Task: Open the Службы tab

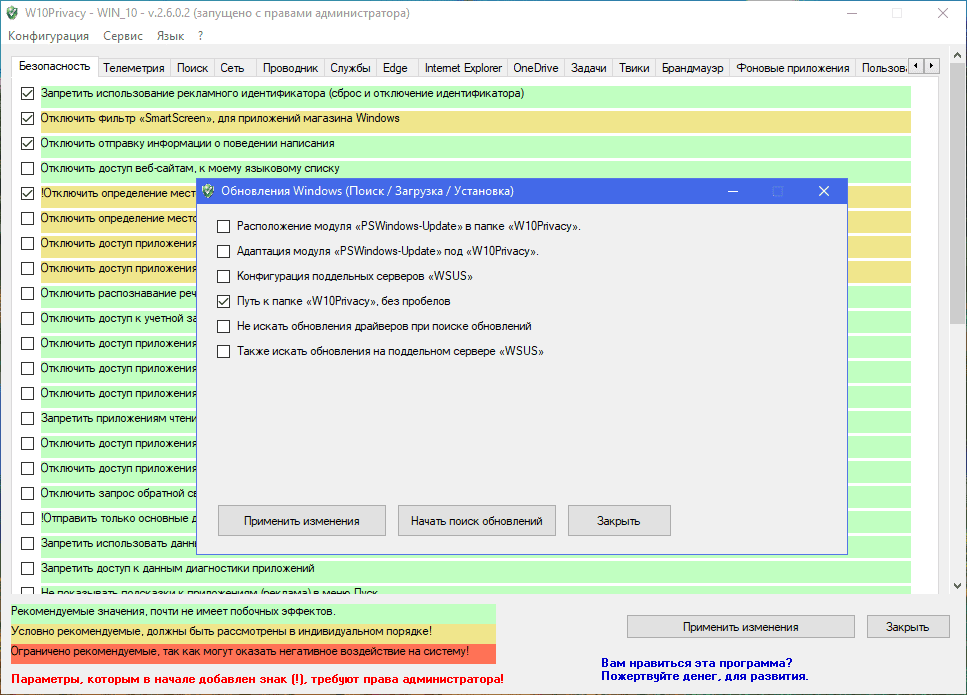Action: point(350,68)
